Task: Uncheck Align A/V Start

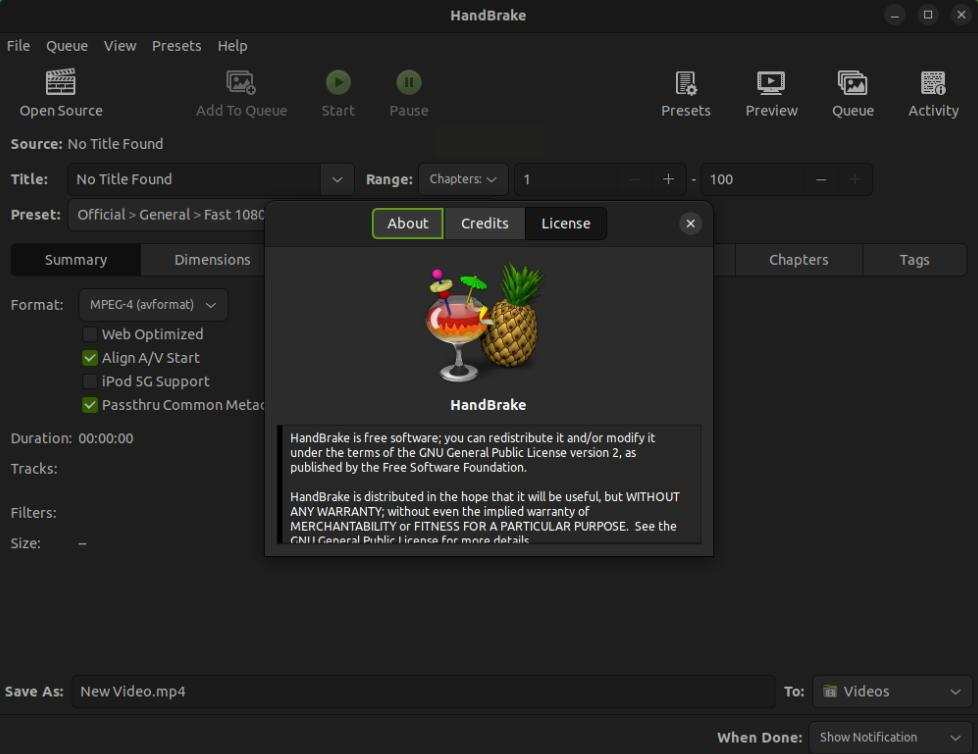Action: pos(90,358)
